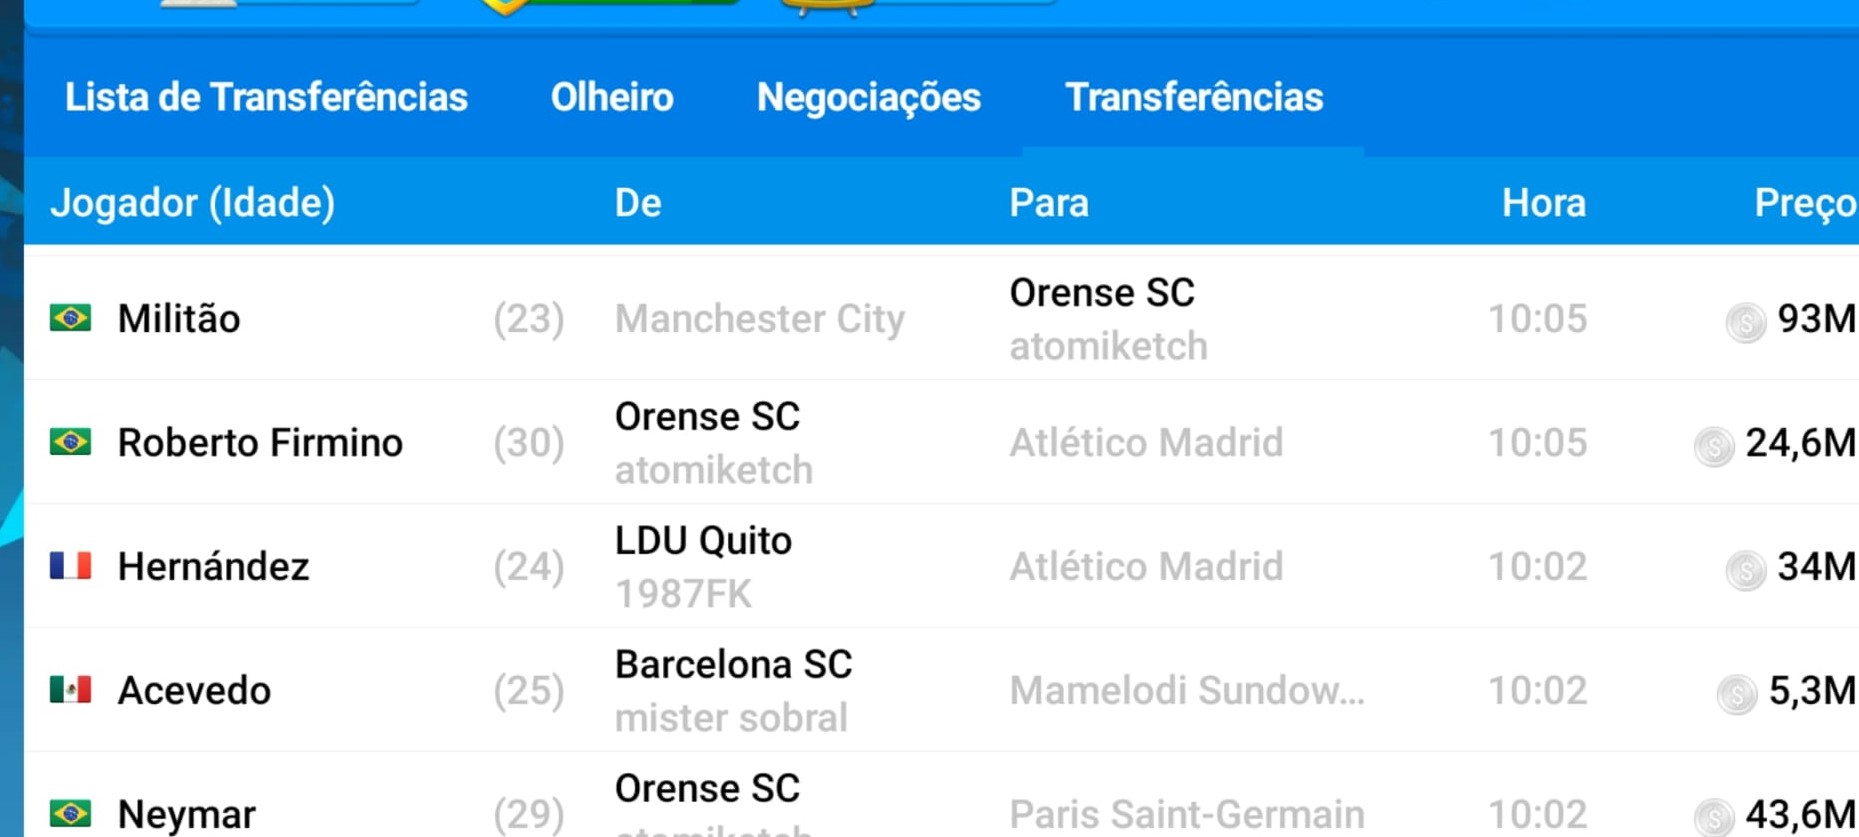Click Brazil flag icon beside Roberto Firmino
This screenshot has height=837, width=1859.
click(x=71, y=442)
